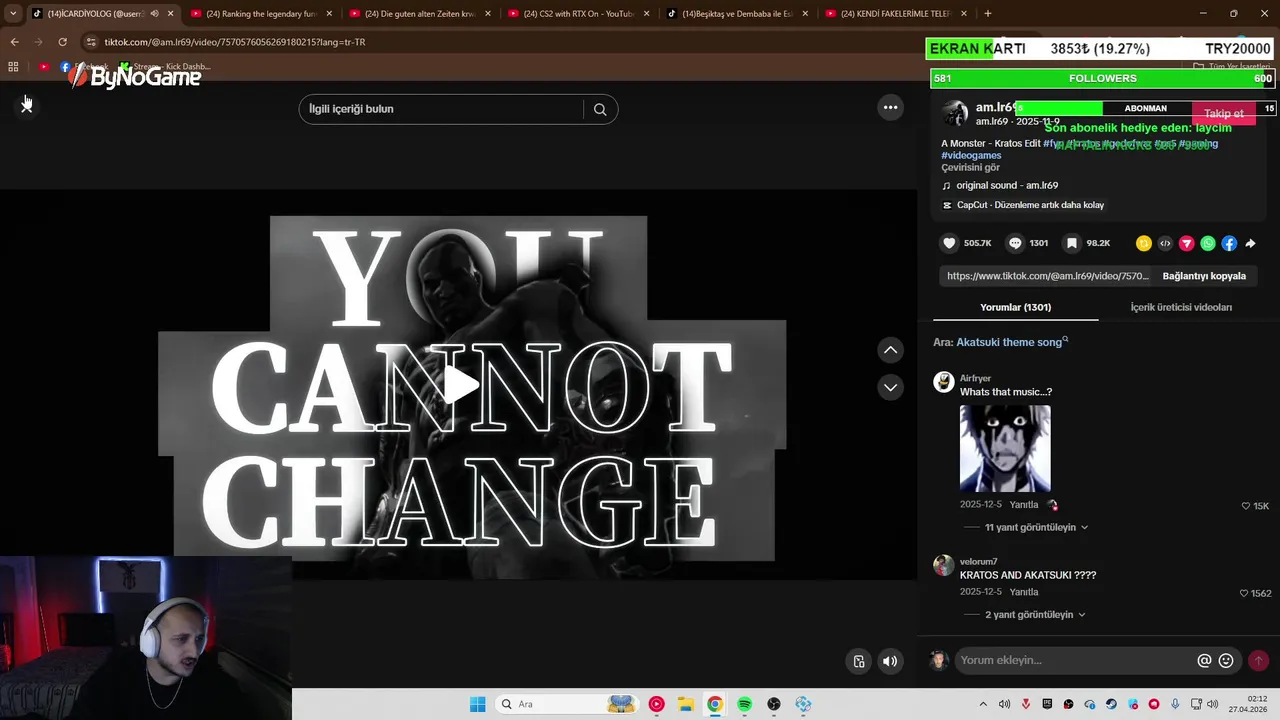Toggle video mute with speaker icon
Image resolution: width=1280 pixels, height=720 pixels.
point(889,661)
